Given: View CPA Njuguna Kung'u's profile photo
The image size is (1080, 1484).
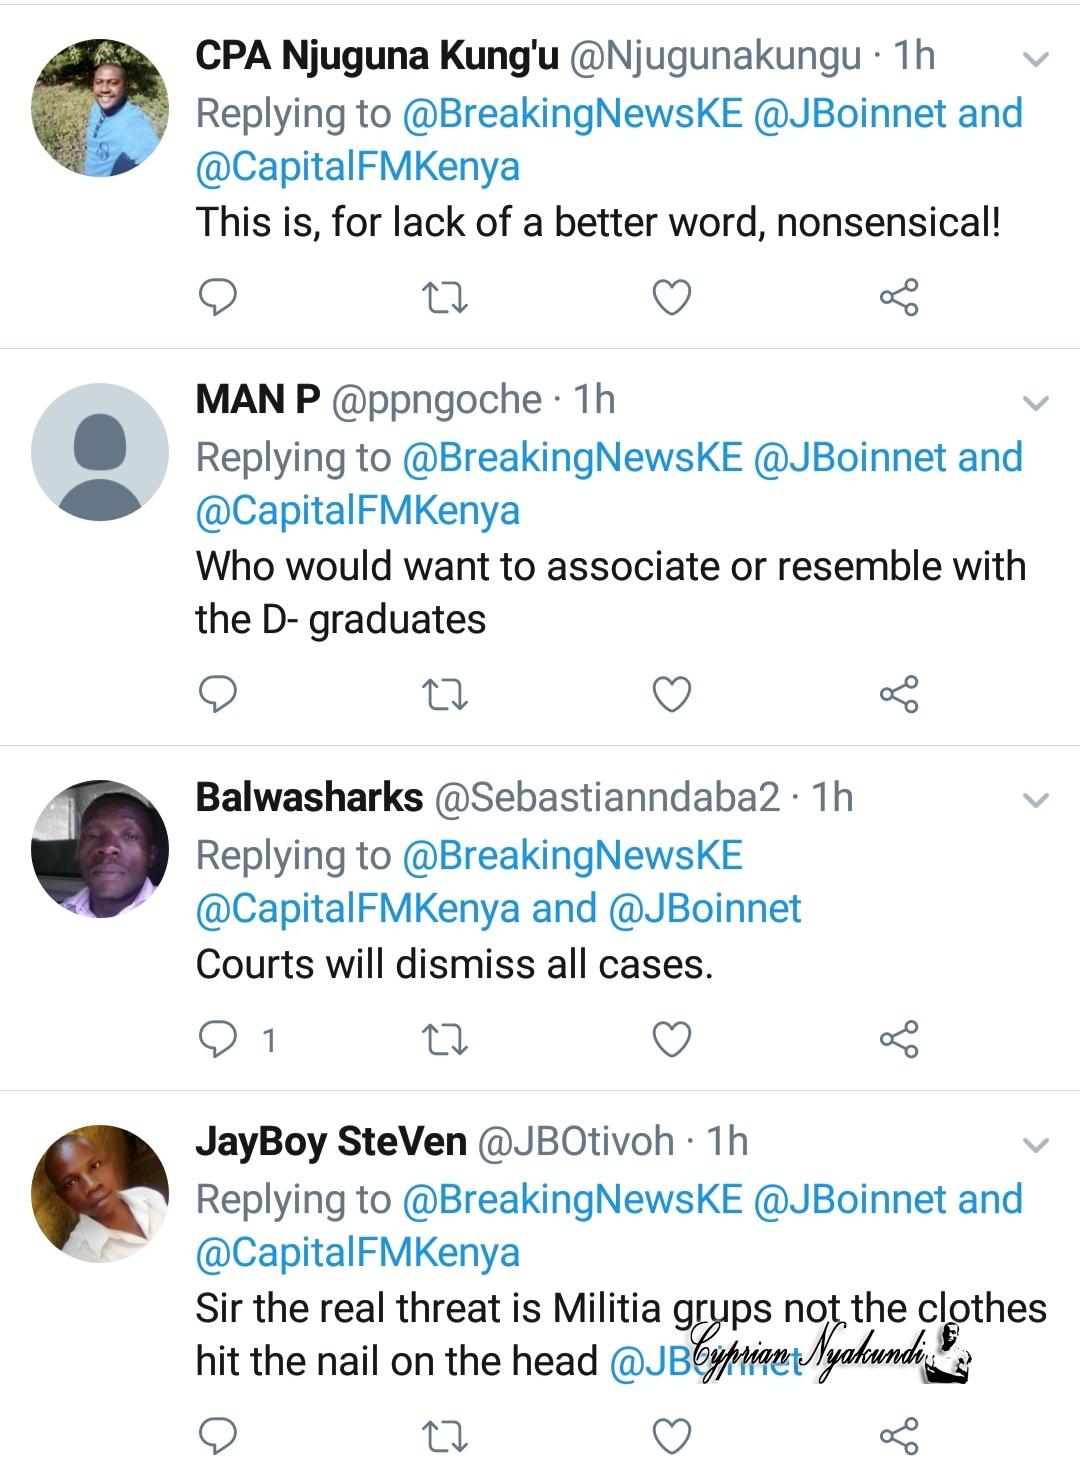Looking at the screenshot, I should coord(100,108).
